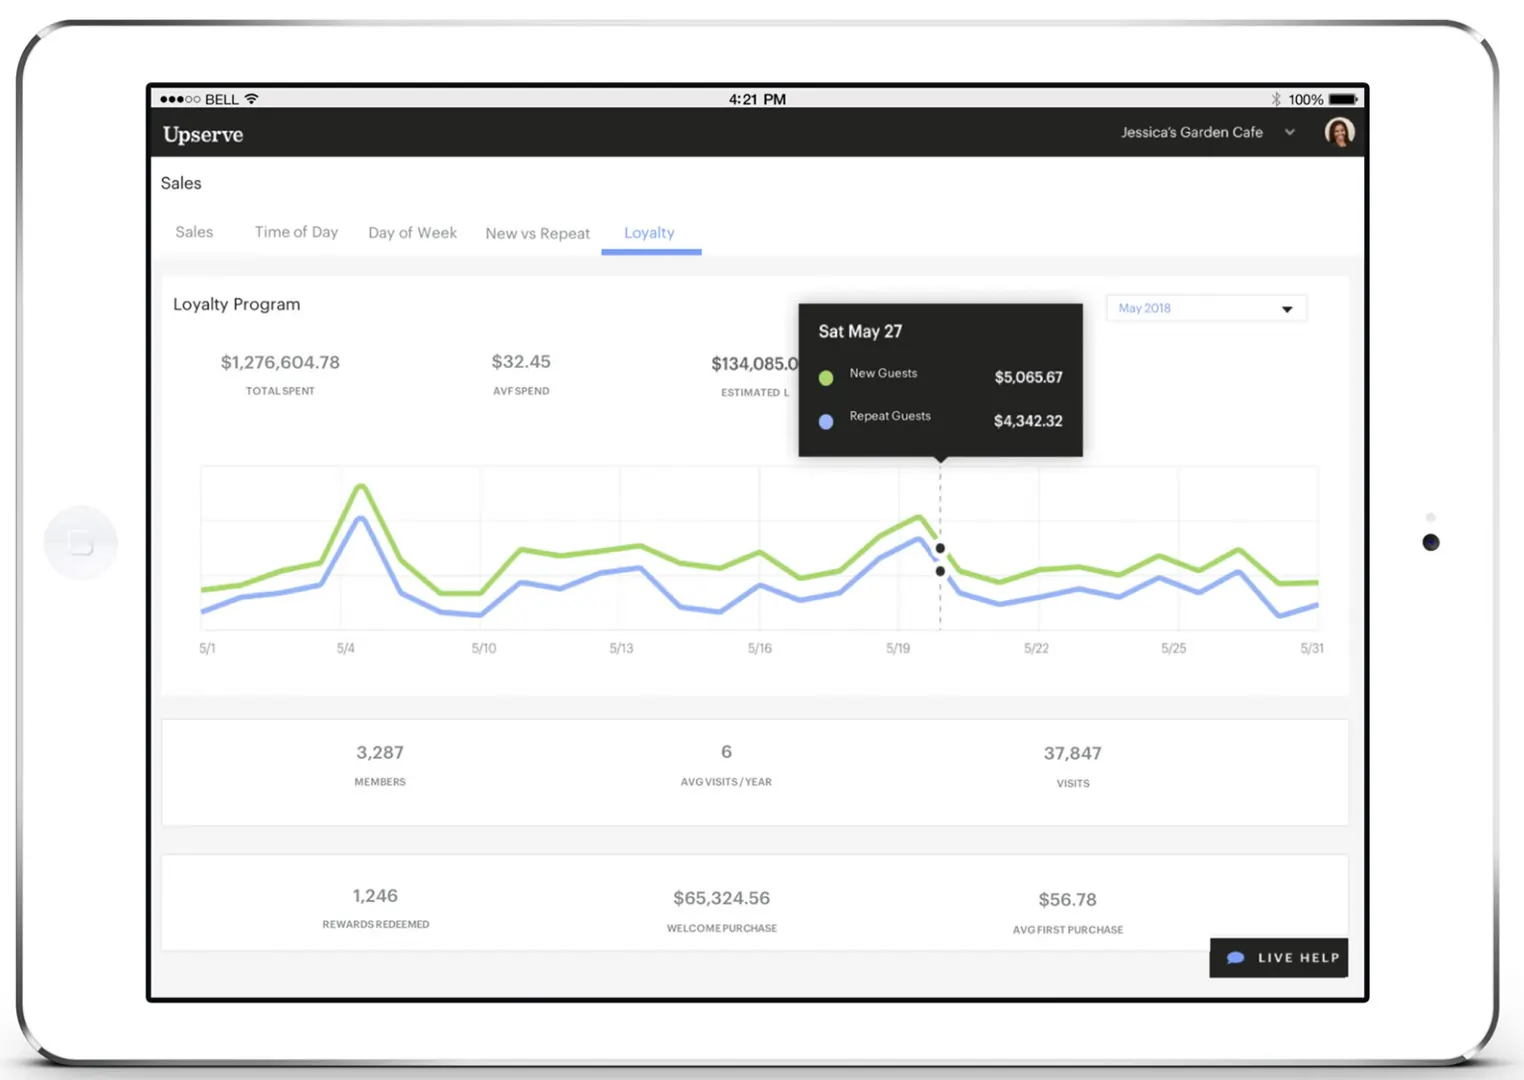Expand the Jessica's Garden Cafe location chevron
The width and height of the screenshot is (1524, 1080).
[x=1290, y=132]
